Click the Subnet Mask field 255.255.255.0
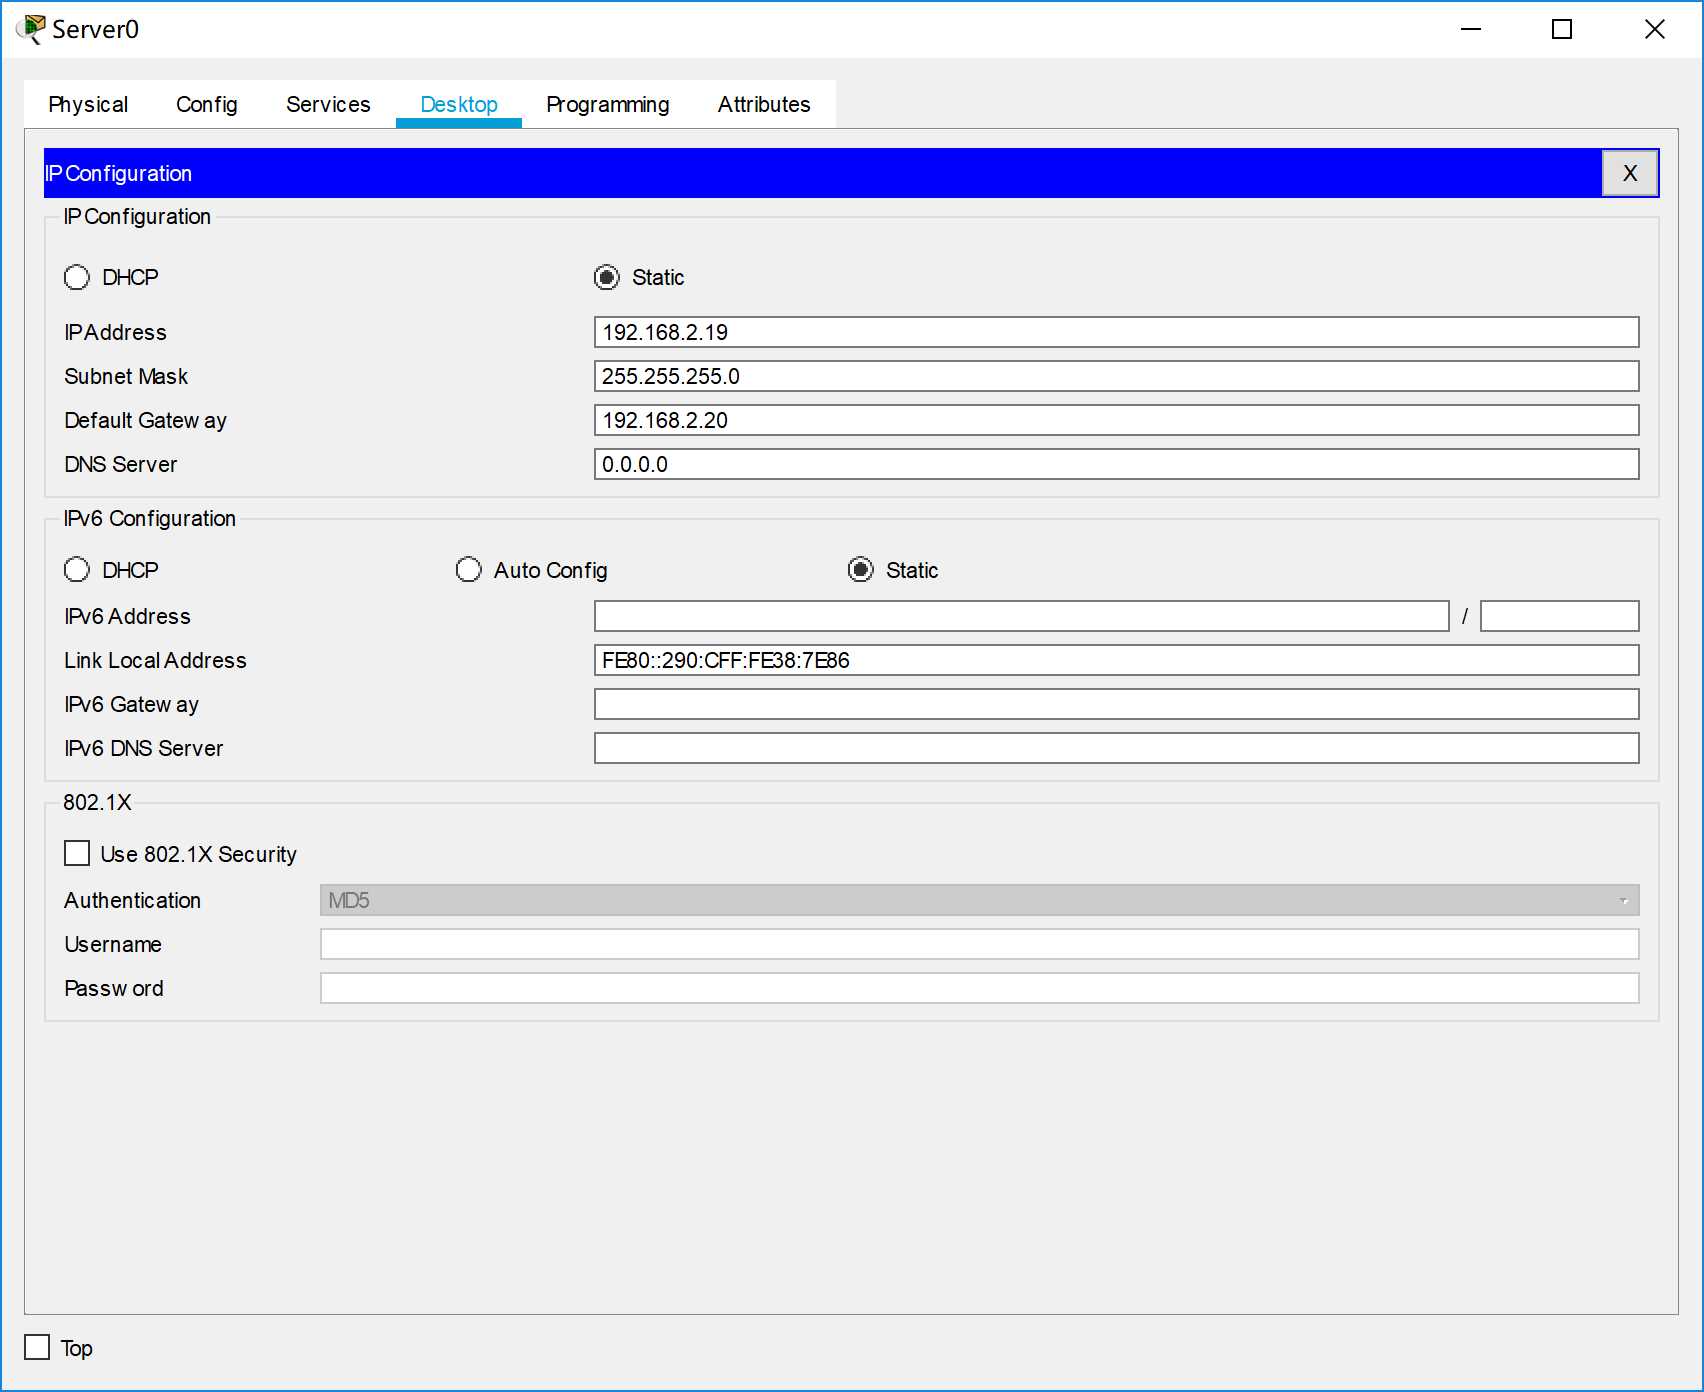The image size is (1704, 1392). click(x=1117, y=376)
